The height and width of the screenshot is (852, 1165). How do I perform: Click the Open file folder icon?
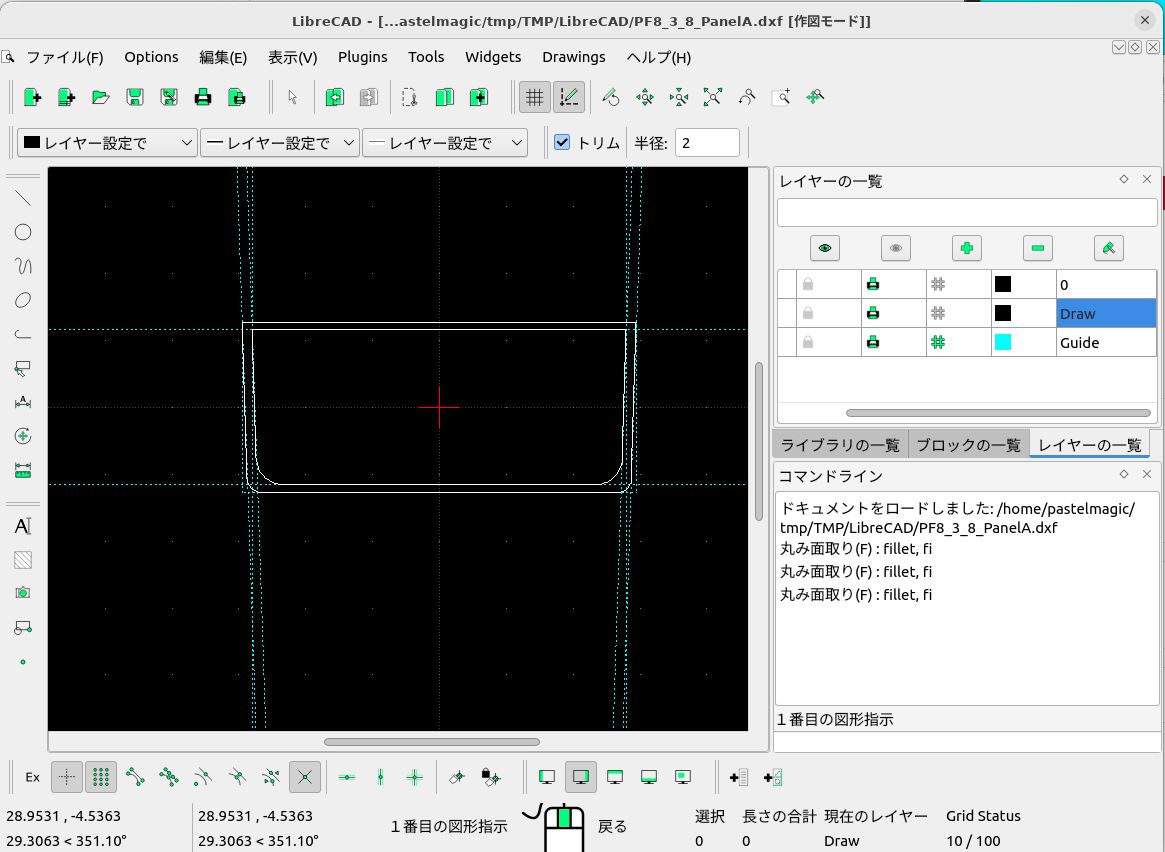tap(100, 97)
